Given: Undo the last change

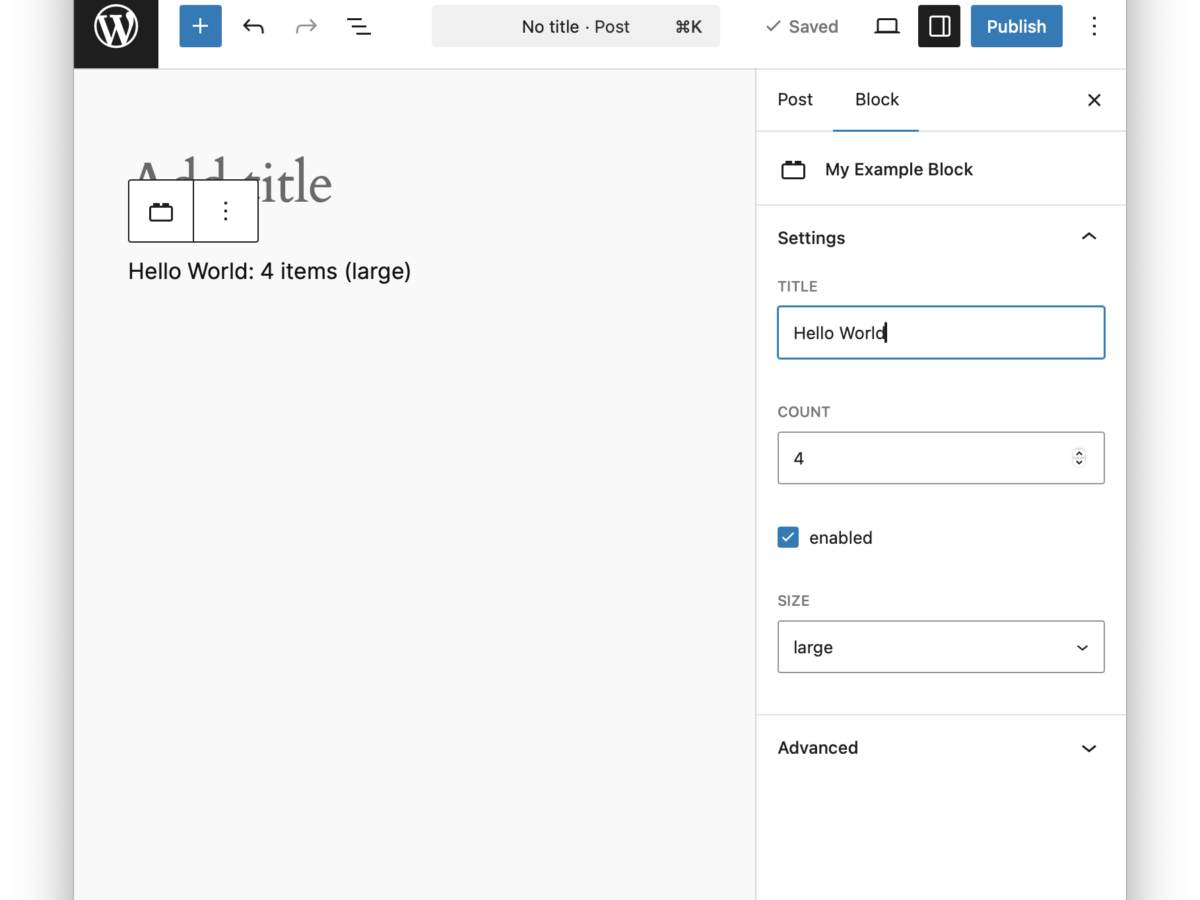Looking at the screenshot, I should (253, 26).
